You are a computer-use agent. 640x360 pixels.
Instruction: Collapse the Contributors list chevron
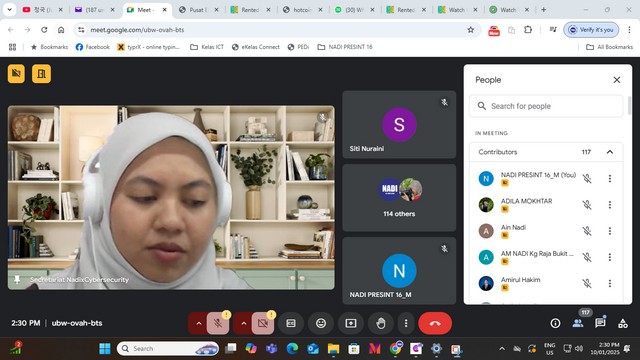[610, 152]
